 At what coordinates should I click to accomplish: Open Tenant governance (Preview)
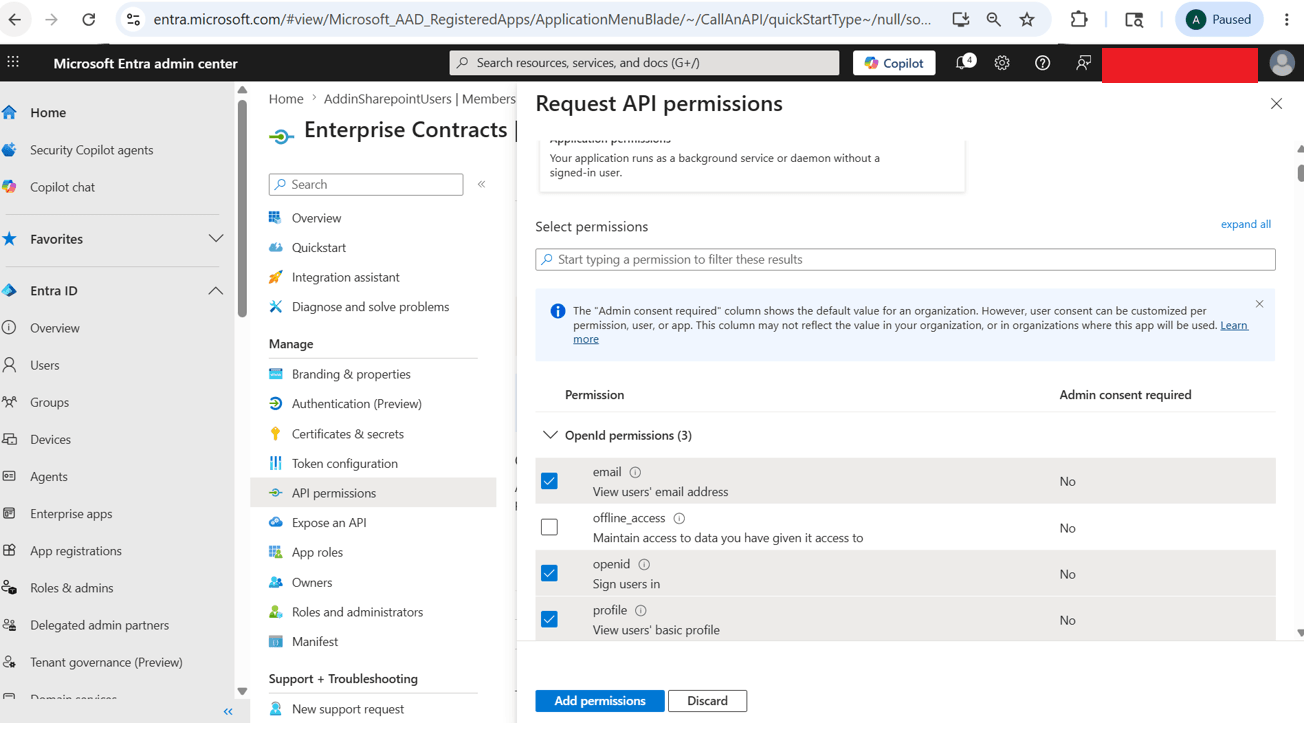[107, 662]
